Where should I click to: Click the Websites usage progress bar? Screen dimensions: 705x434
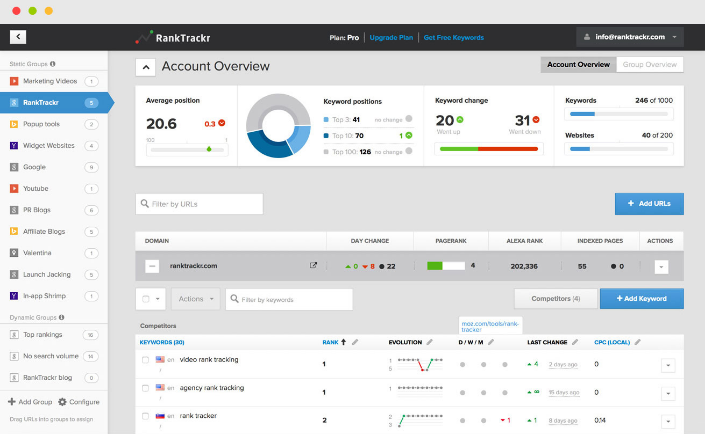619,149
